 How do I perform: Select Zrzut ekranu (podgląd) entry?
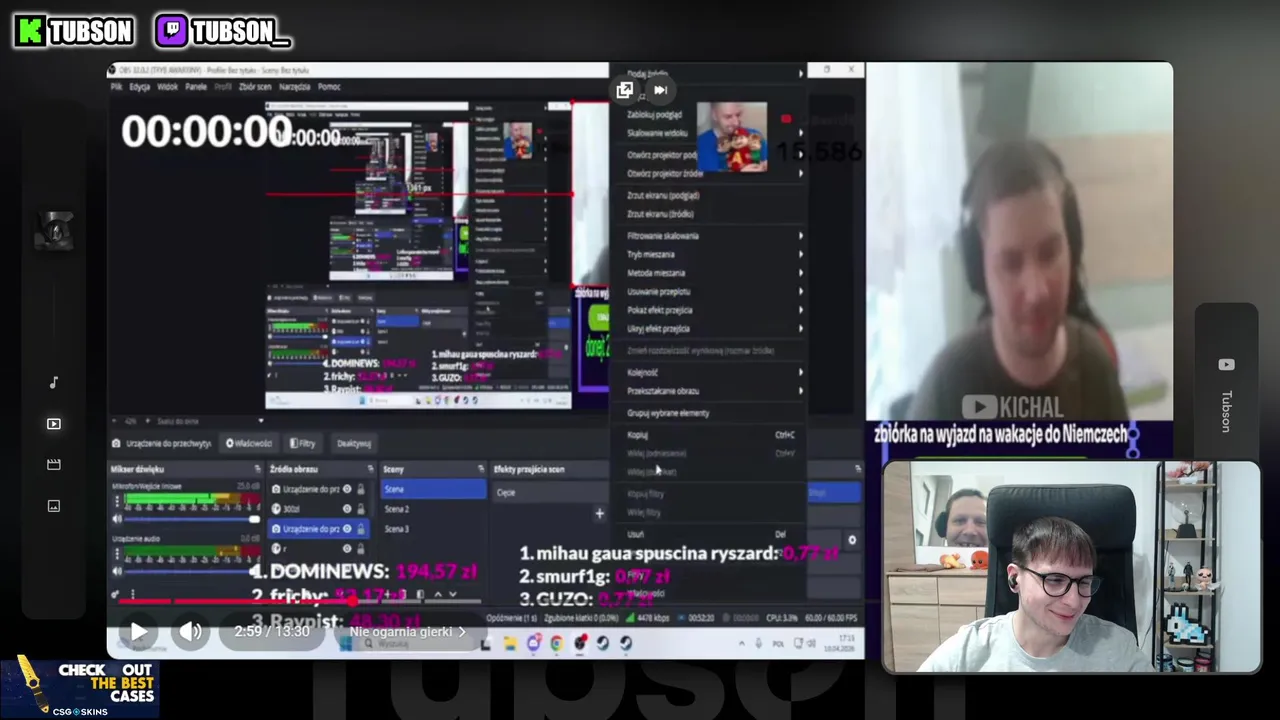point(708,195)
